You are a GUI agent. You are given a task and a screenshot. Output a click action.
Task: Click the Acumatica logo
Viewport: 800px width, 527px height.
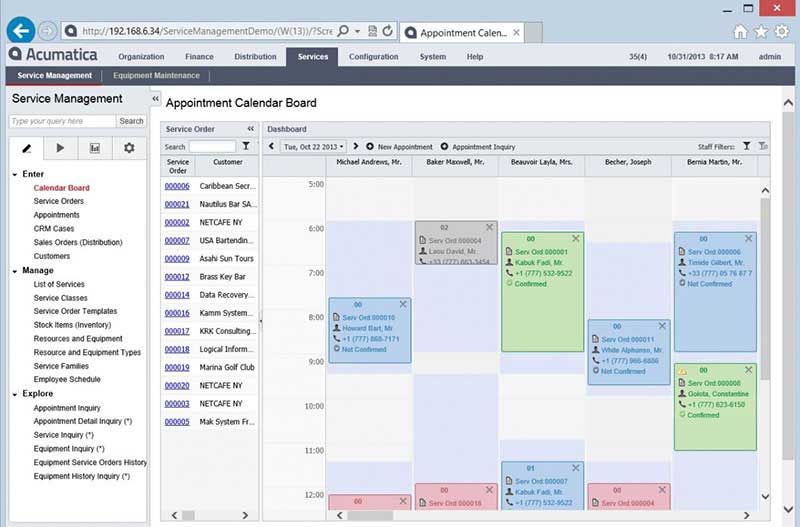coord(54,55)
